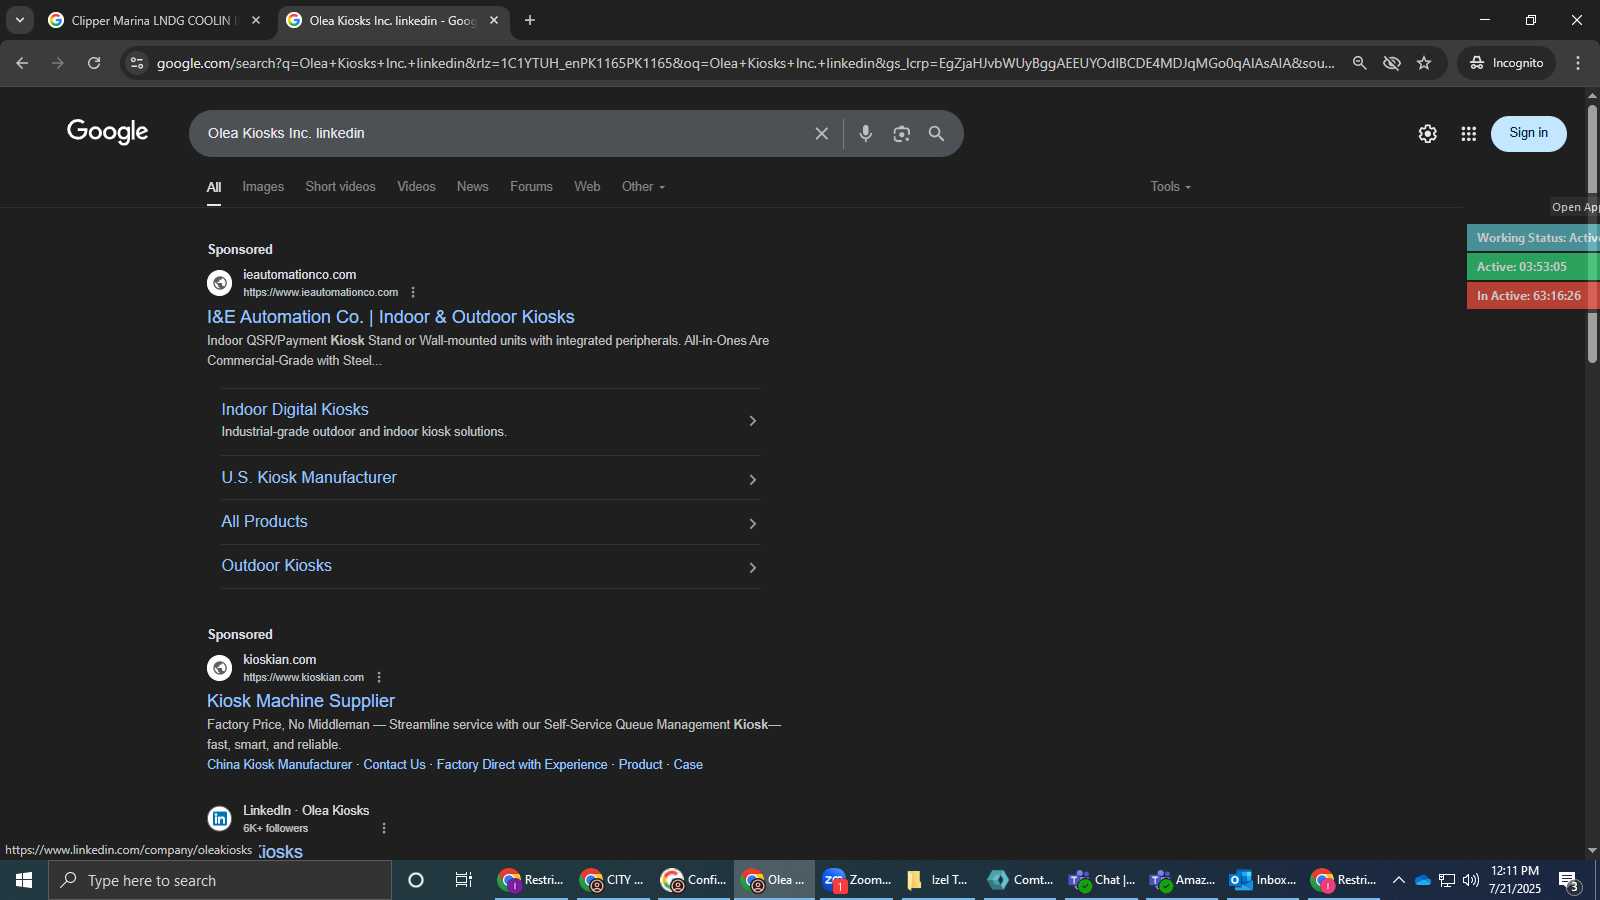Open Outlook Inbox from the taskbar

point(1263,880)
